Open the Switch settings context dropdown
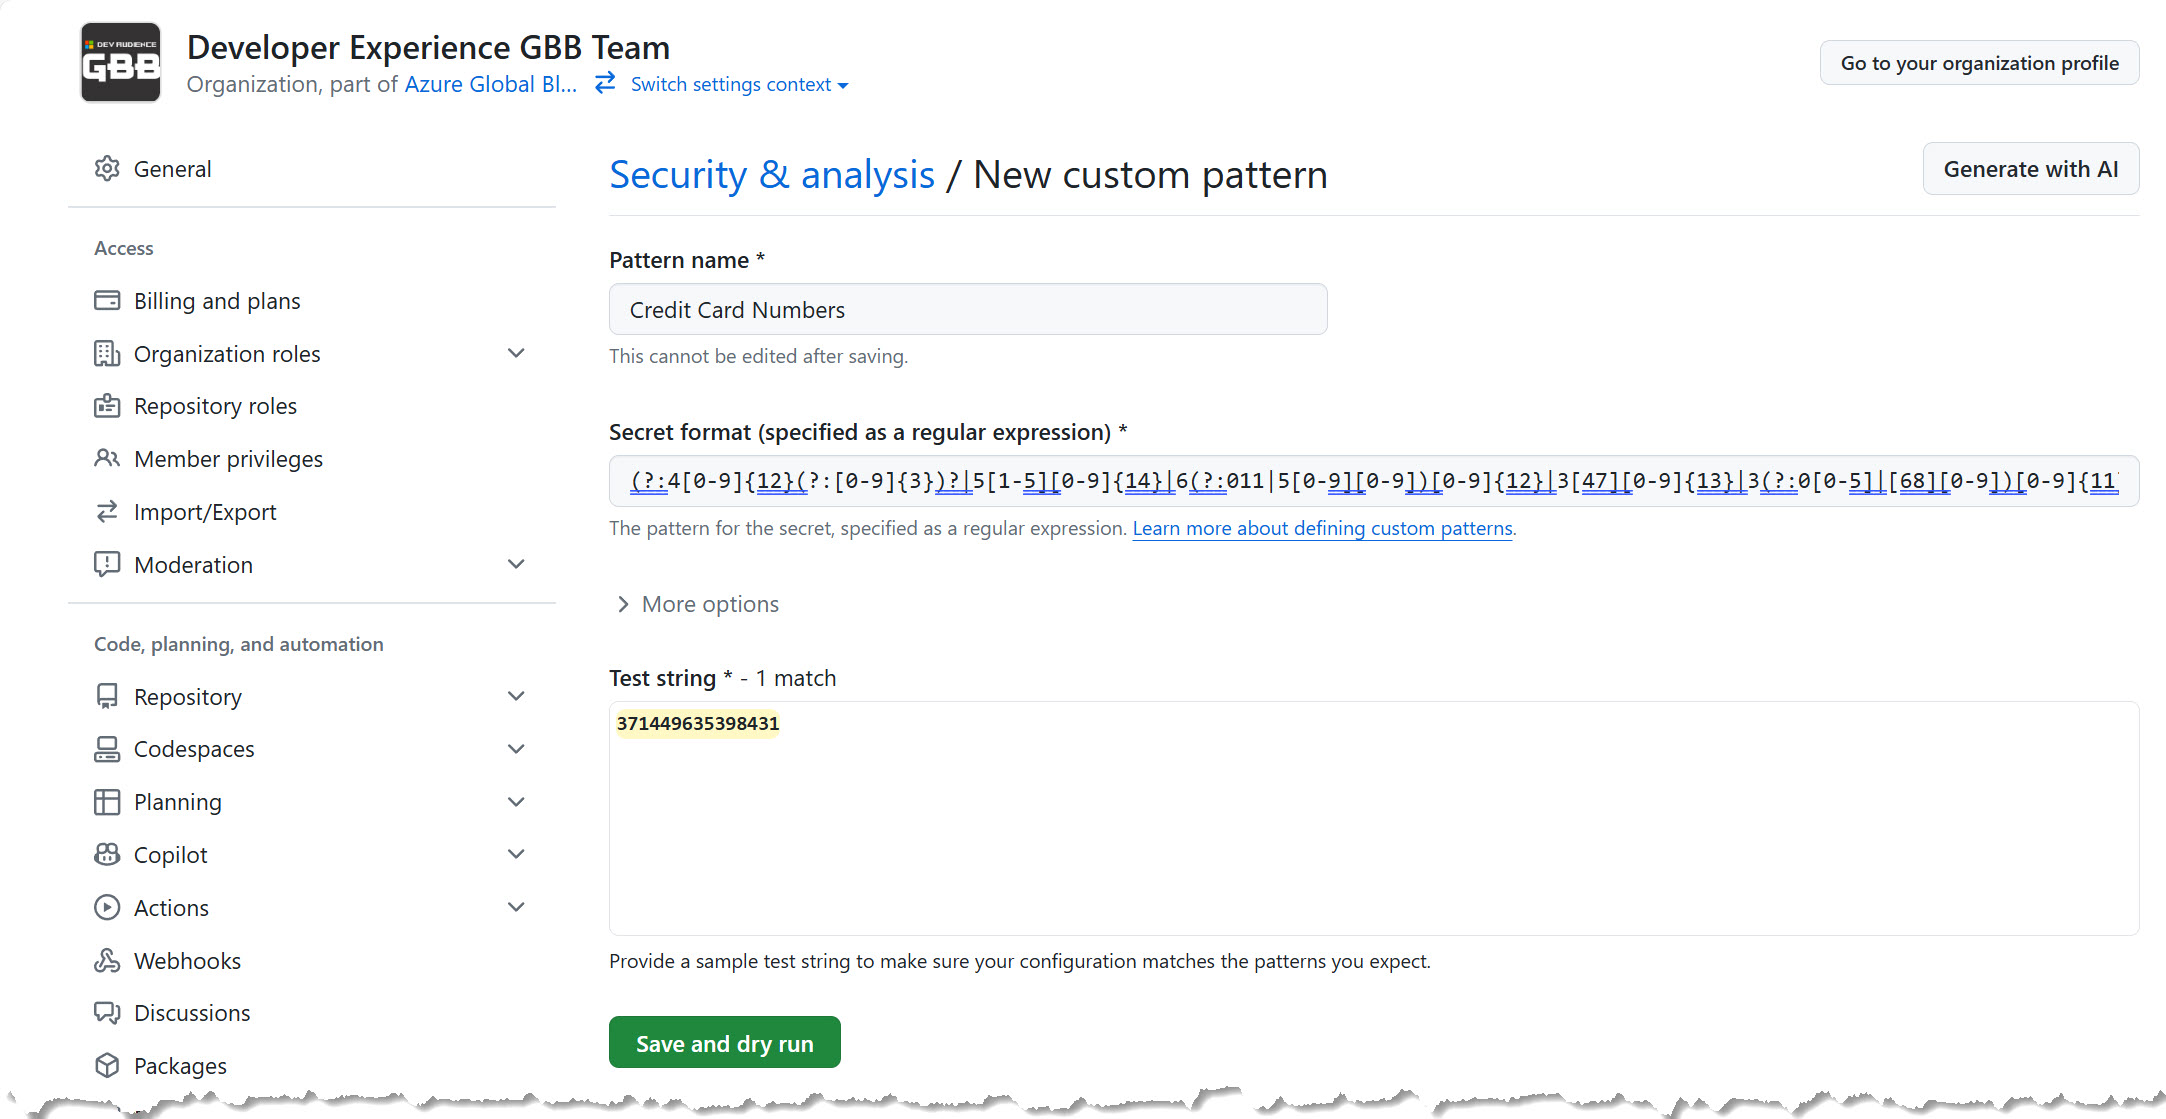 737,84
